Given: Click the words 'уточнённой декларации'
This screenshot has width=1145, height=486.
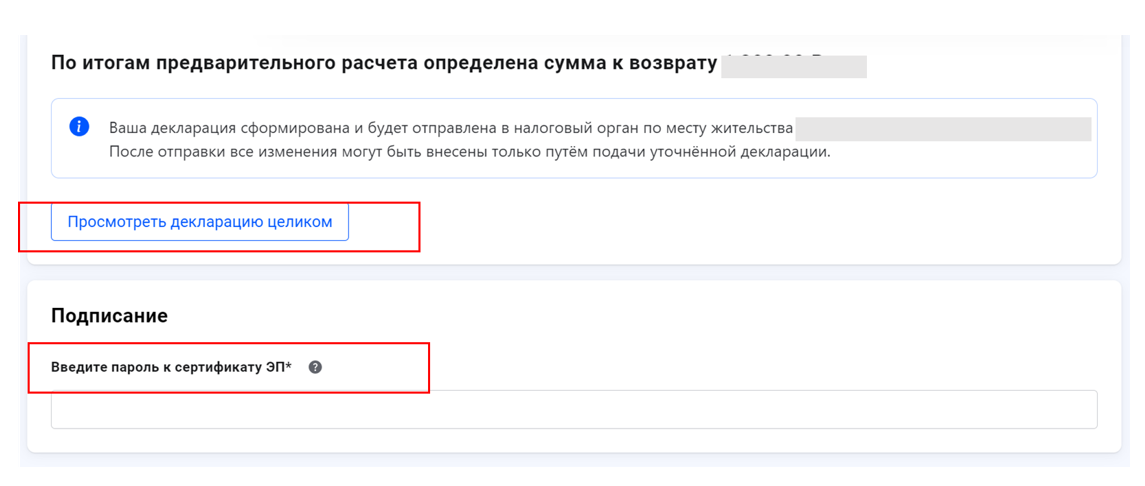Looking at the screenshot, I should coord(747,153).
